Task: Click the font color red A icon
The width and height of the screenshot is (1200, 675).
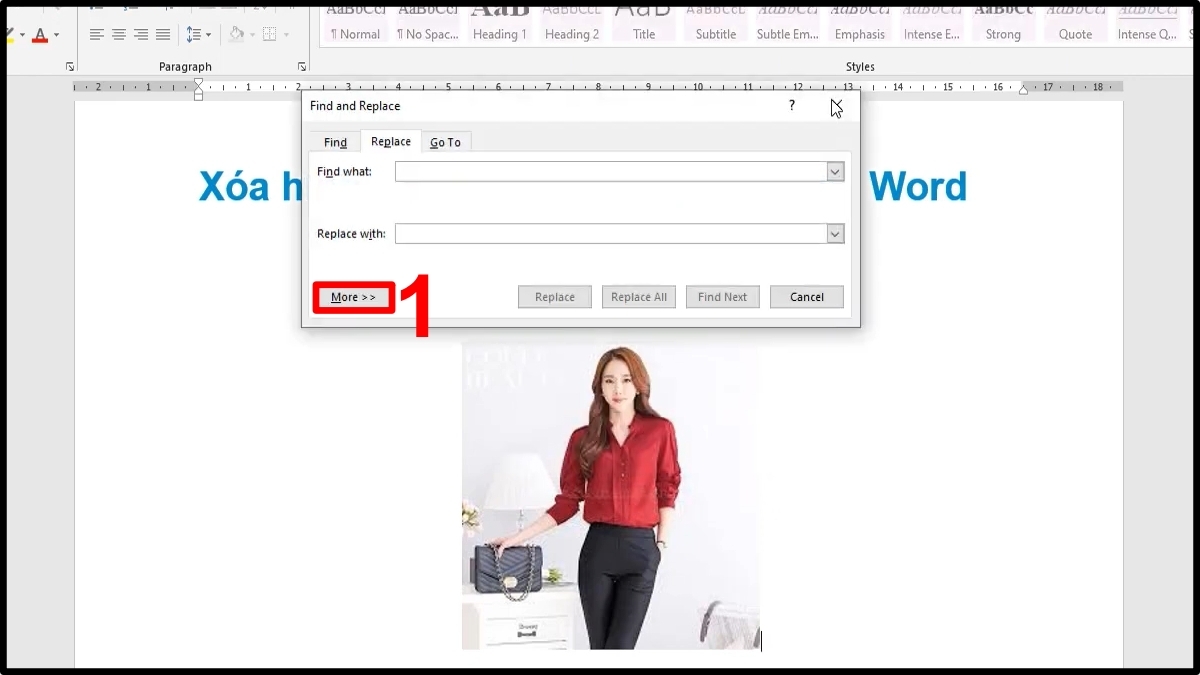Action: 40,35
